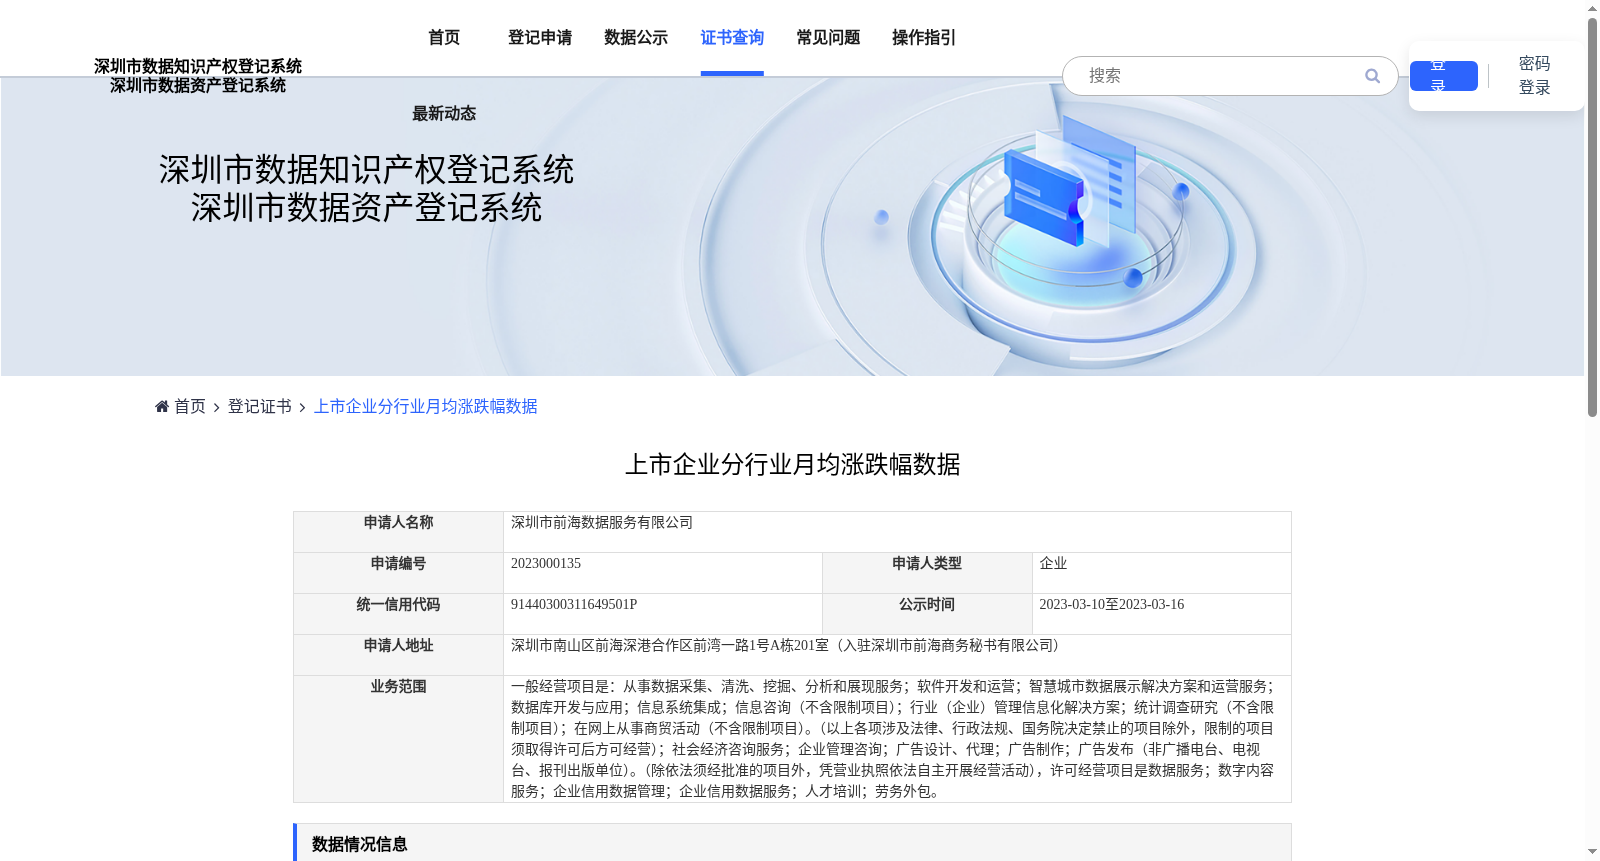The height and width of the screenshot is (861, 1600).
Task: Open the 操作指引 navigation tab
Action: 924,38
